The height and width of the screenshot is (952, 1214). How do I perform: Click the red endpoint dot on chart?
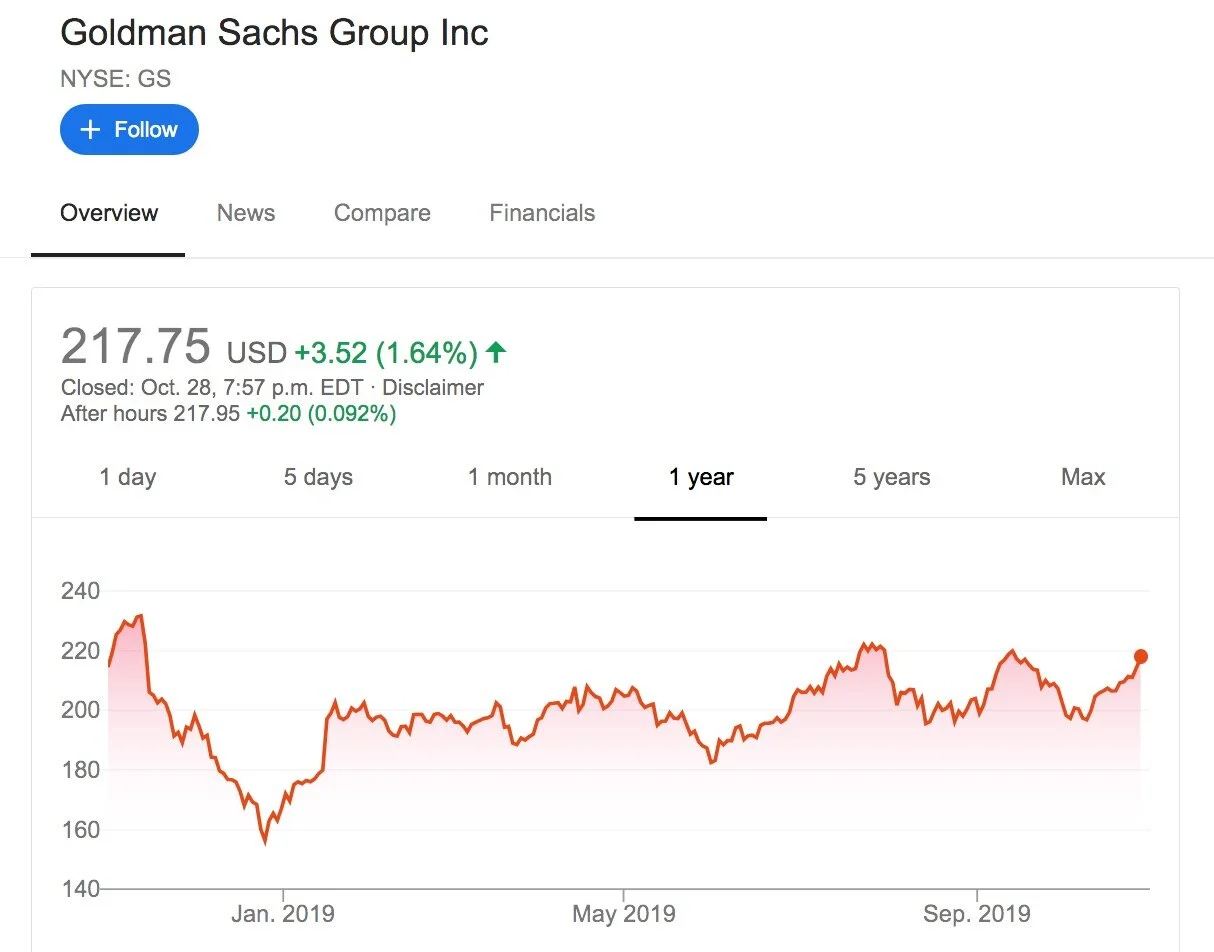1141,657
